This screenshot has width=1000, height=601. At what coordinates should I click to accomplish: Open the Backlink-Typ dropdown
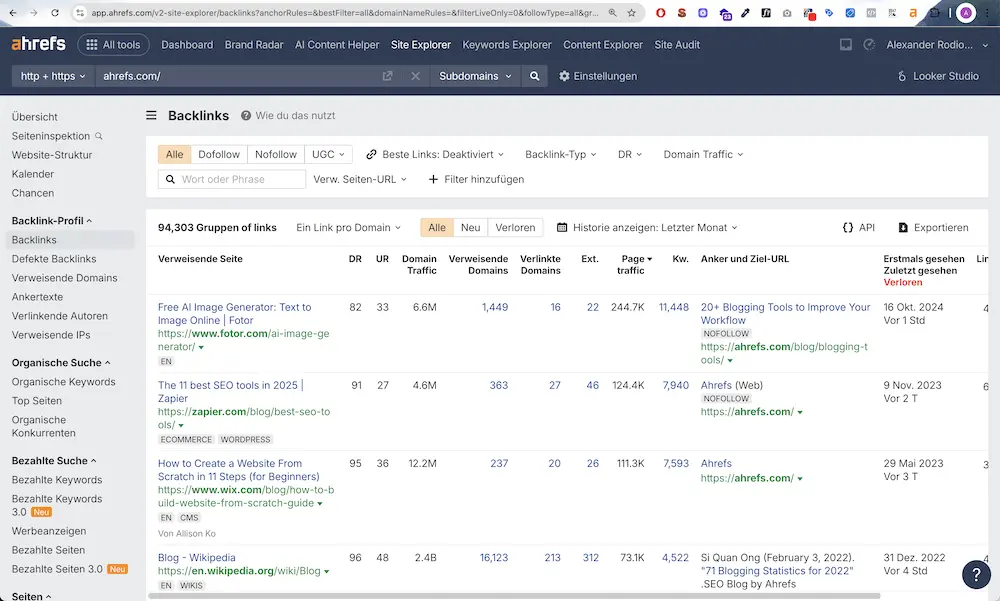click(561, 154)
